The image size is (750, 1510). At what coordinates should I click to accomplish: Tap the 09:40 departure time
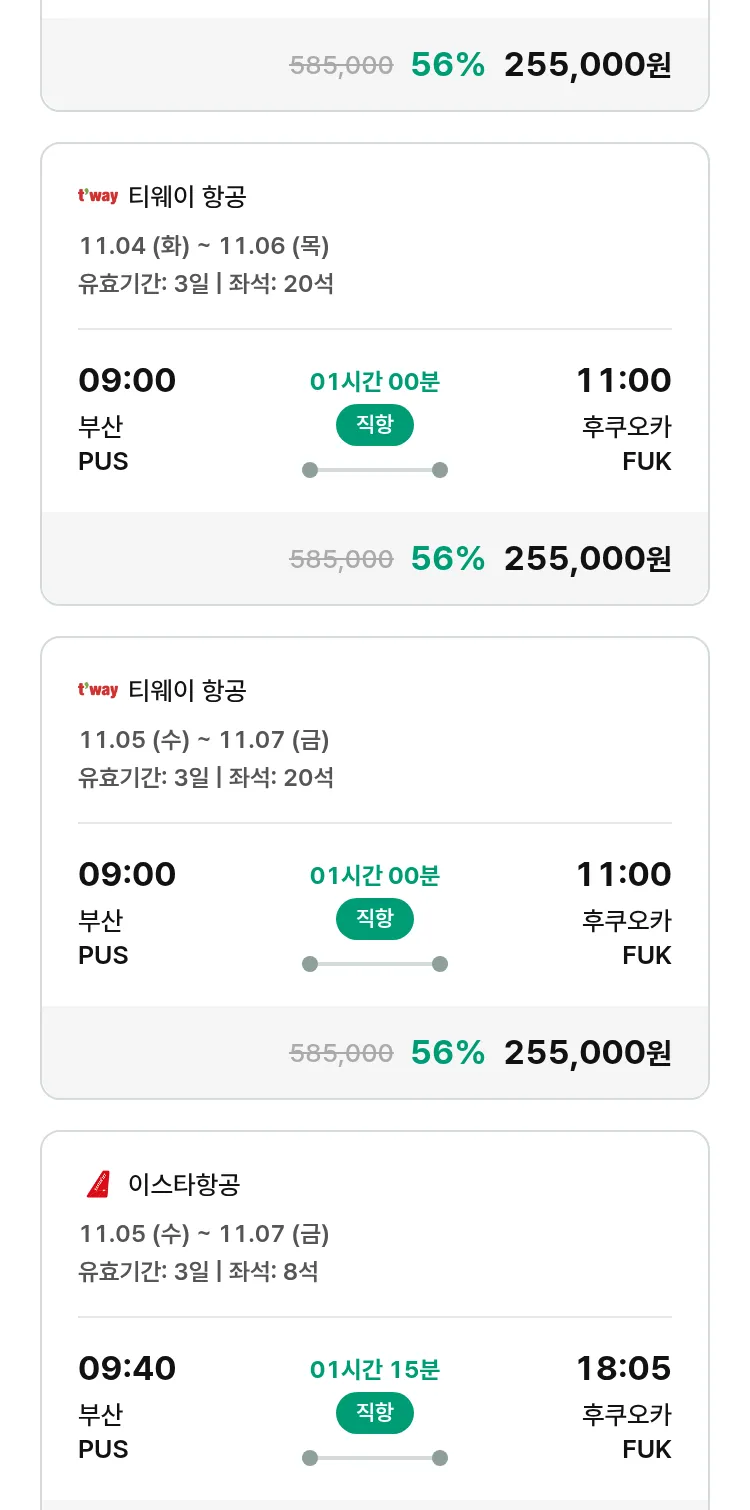127,1368
